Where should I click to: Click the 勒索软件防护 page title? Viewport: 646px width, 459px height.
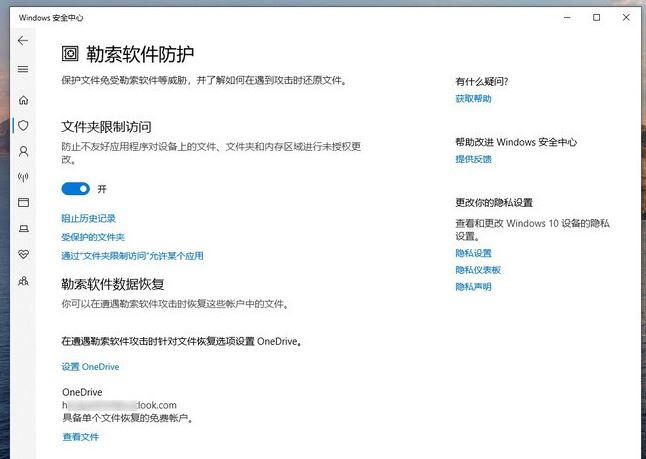140,54
